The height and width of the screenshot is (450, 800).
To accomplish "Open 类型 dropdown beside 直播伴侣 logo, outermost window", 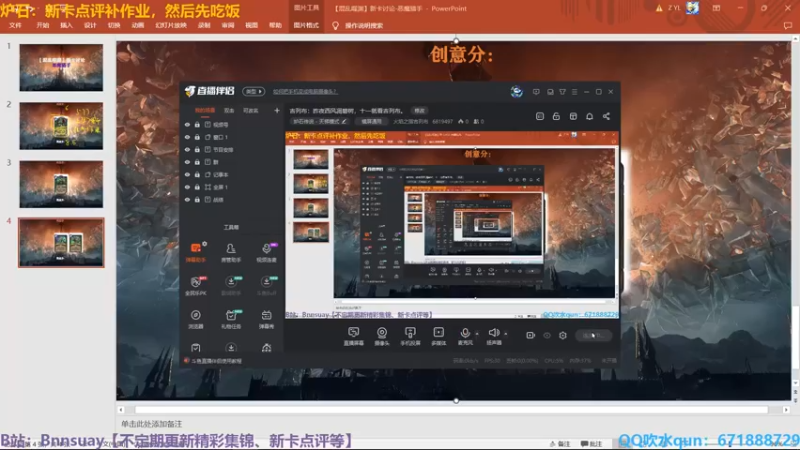I will [x=254, y=91].
